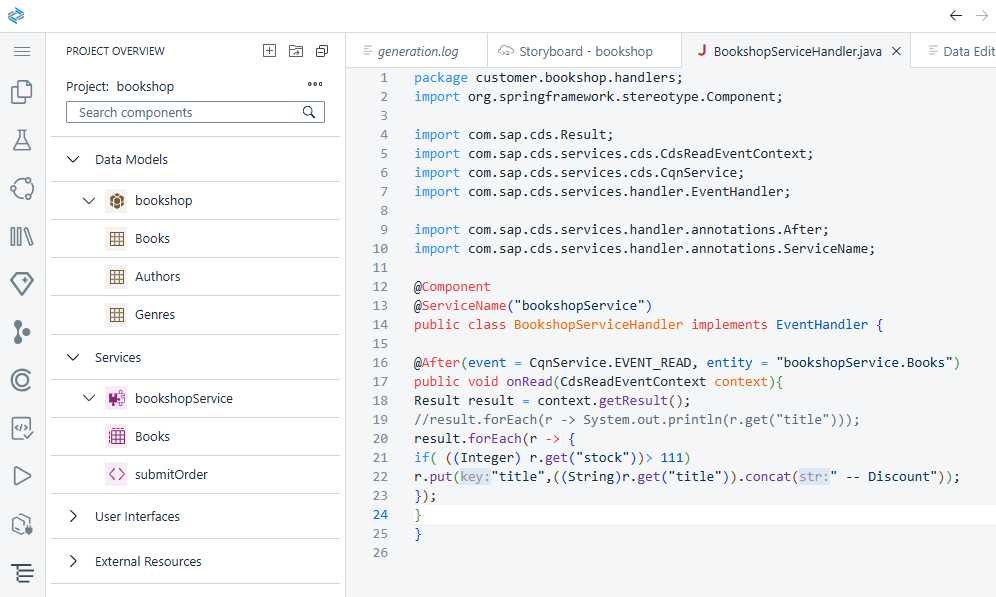996x597 pixels.
Task: Open the hamburger menu icon
Action: coord(22,51)
